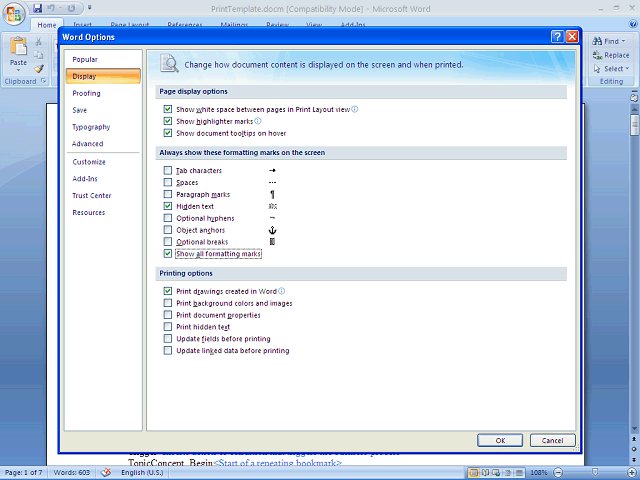Uncheck Show highlighter marks
Screen dimensions: 640x480
(x=168, y=121)
